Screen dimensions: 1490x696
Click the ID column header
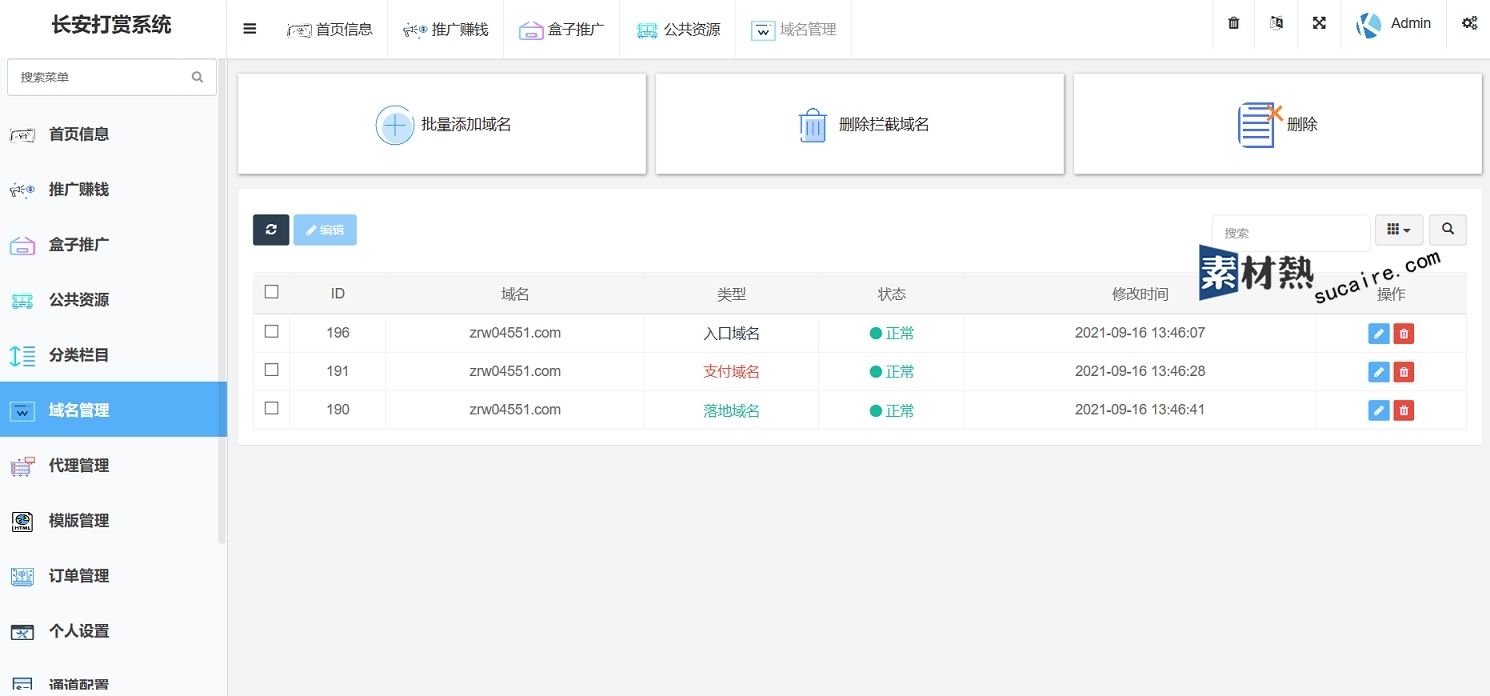point(338,294)
